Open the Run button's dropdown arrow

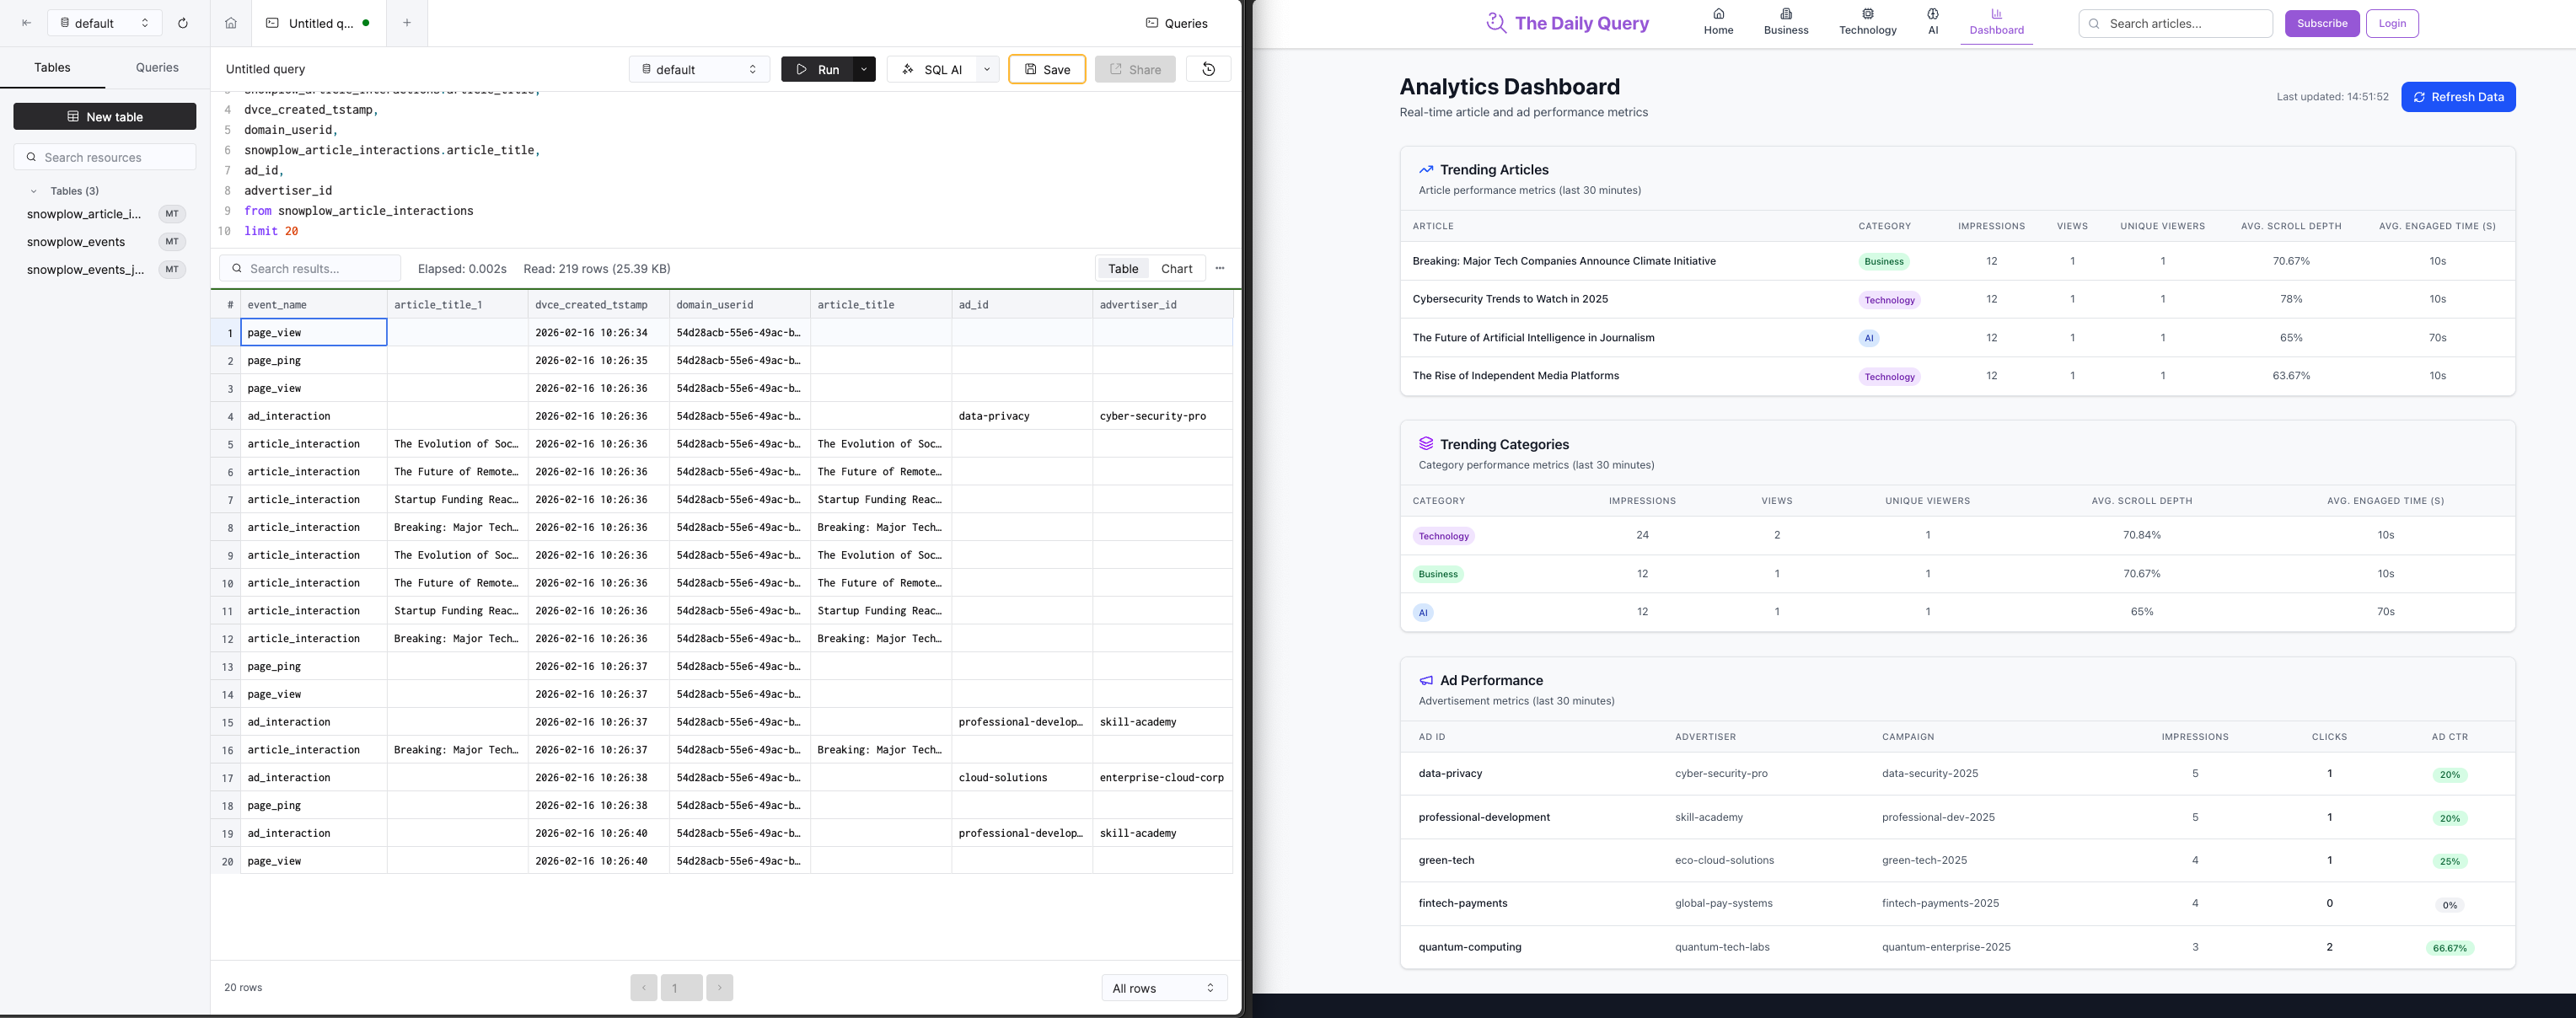(862, 69)
